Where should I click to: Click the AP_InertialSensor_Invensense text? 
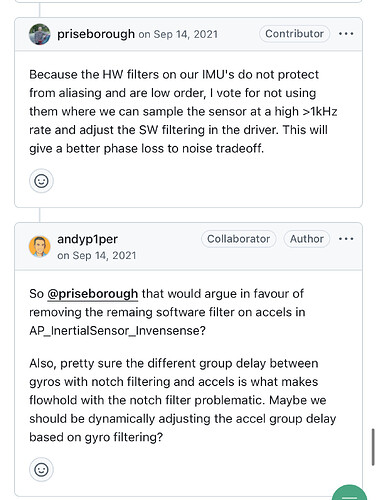pyautogui.click(x=117, y=331)
